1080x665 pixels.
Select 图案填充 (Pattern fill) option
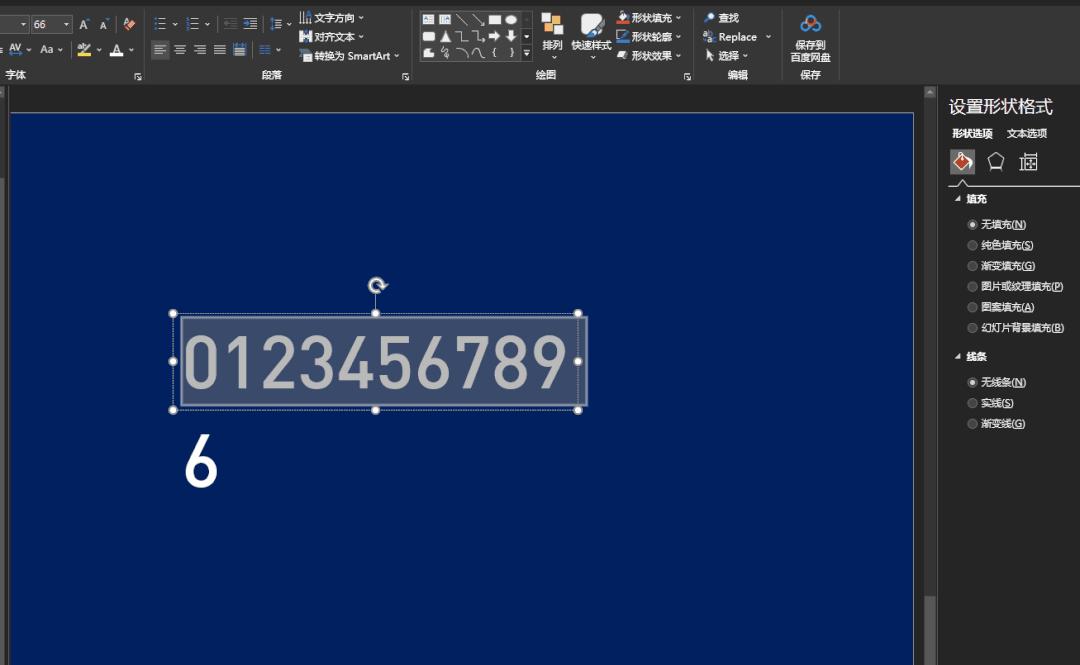(1001, 307)
